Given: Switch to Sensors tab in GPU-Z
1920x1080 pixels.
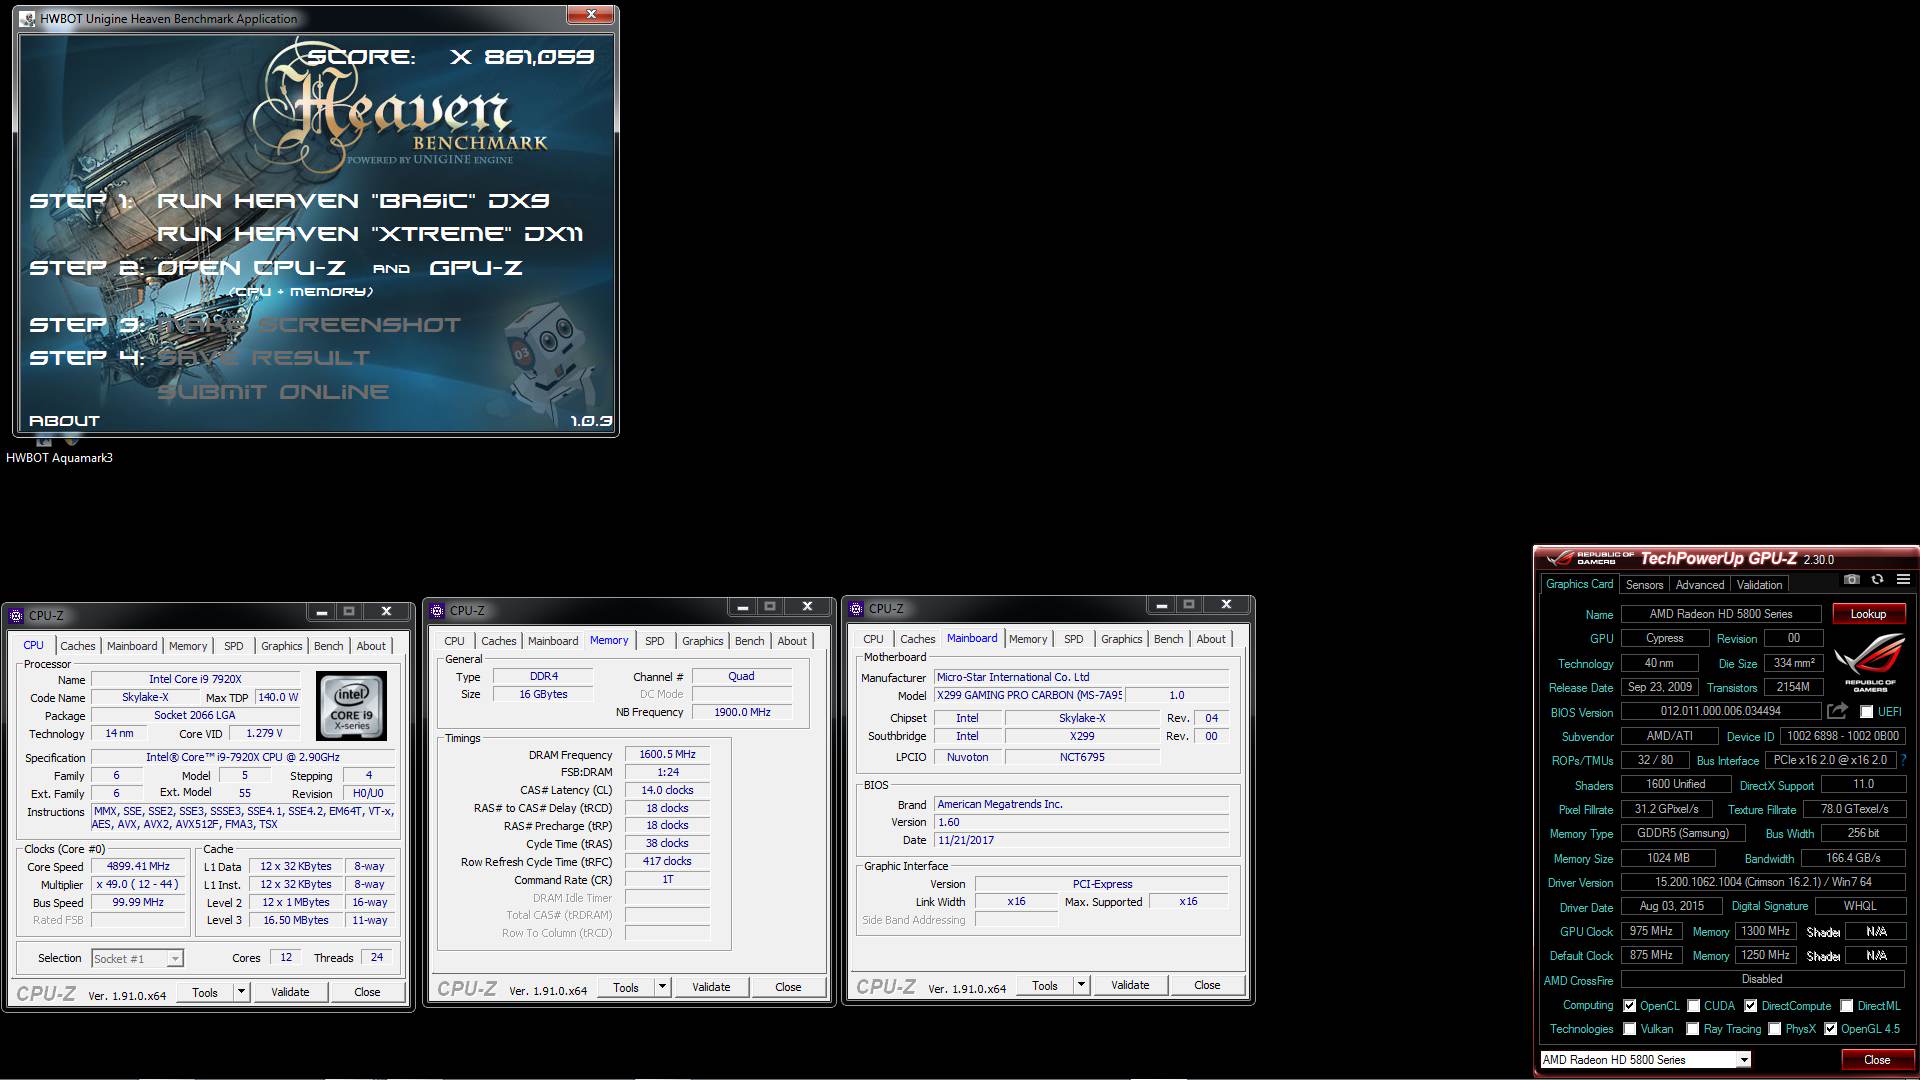Looking at the screenshot, I should 1644,585.
